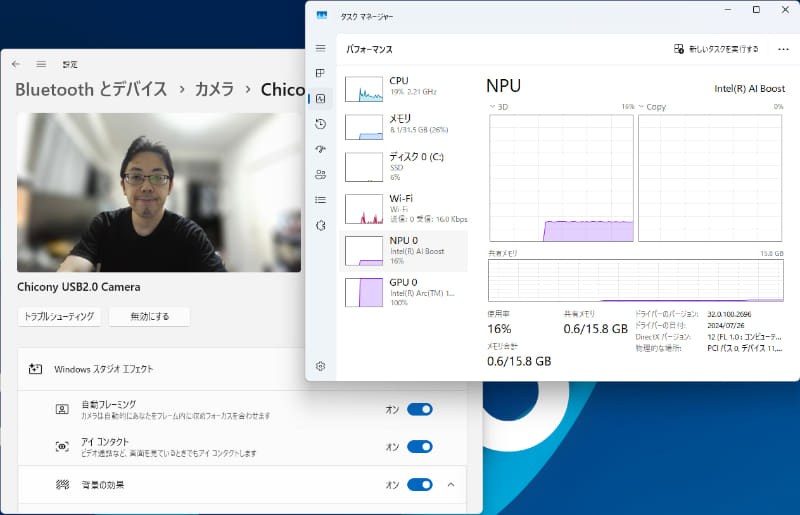Click Windows Studio Effects sparkle icon

pos(35,369)
